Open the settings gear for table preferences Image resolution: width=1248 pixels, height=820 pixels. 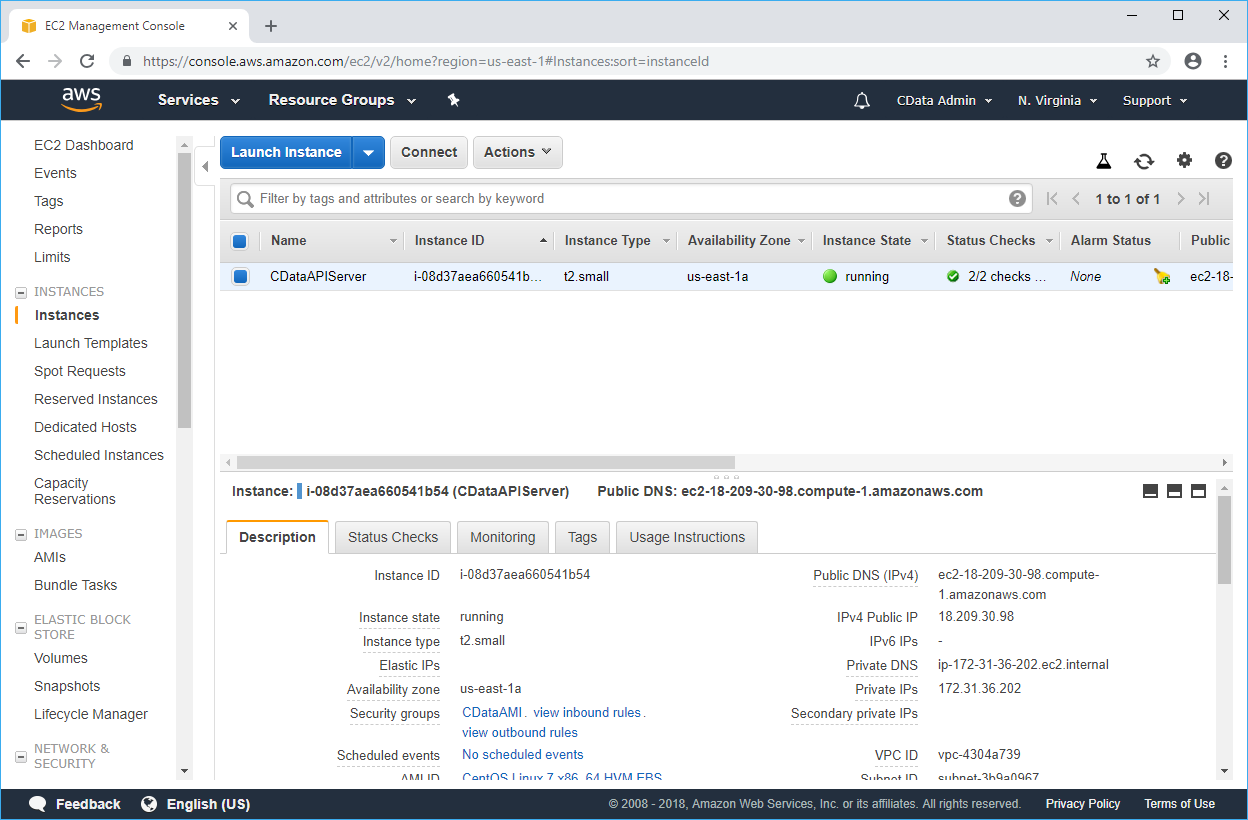(x=1184, y=161)
